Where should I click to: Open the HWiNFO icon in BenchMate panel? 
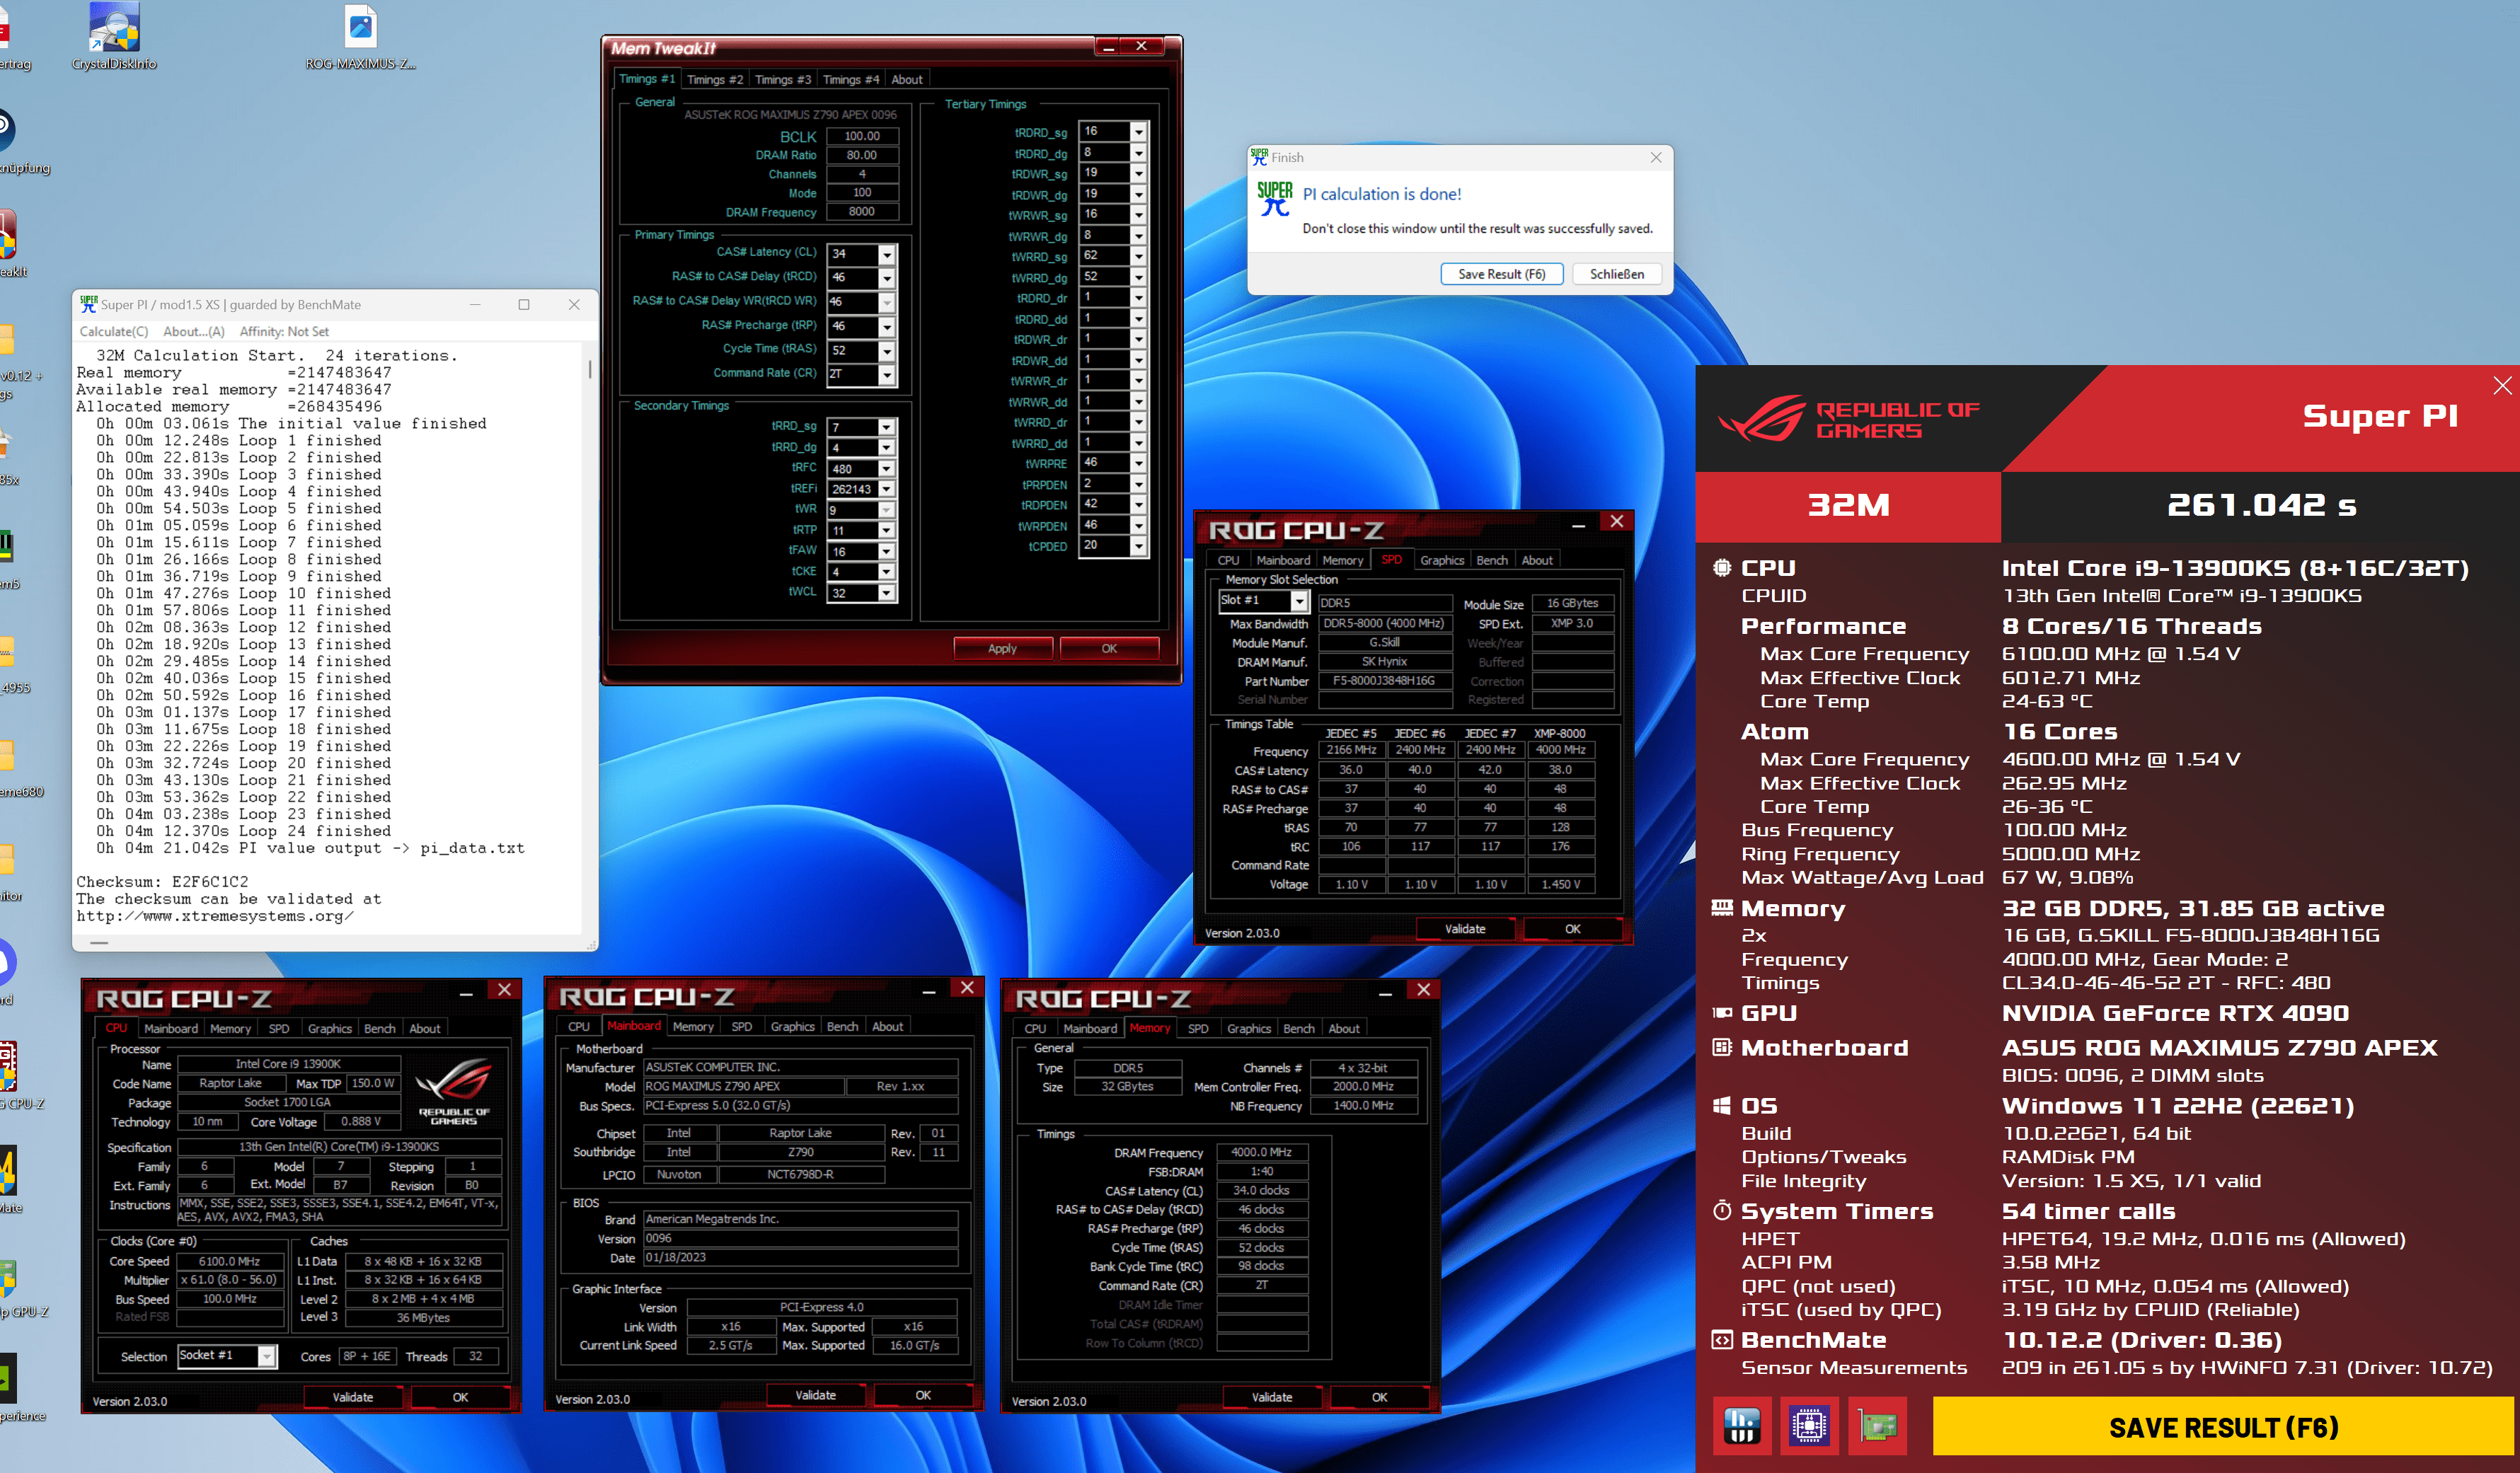pyautogui.click(x=1741, y=1425)
